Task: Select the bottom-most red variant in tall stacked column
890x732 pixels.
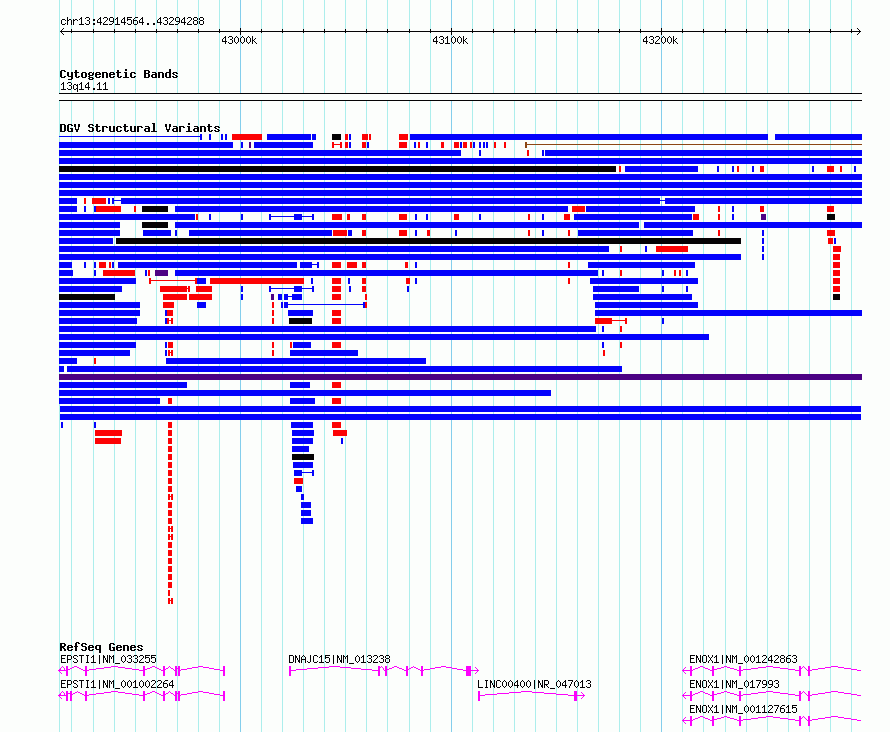Action: (170, 601)
